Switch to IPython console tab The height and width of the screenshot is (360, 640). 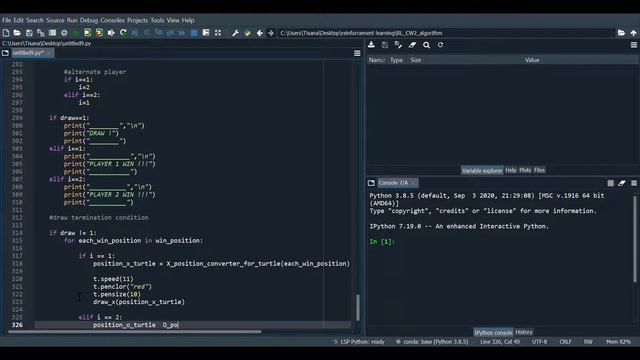(493, 333)
